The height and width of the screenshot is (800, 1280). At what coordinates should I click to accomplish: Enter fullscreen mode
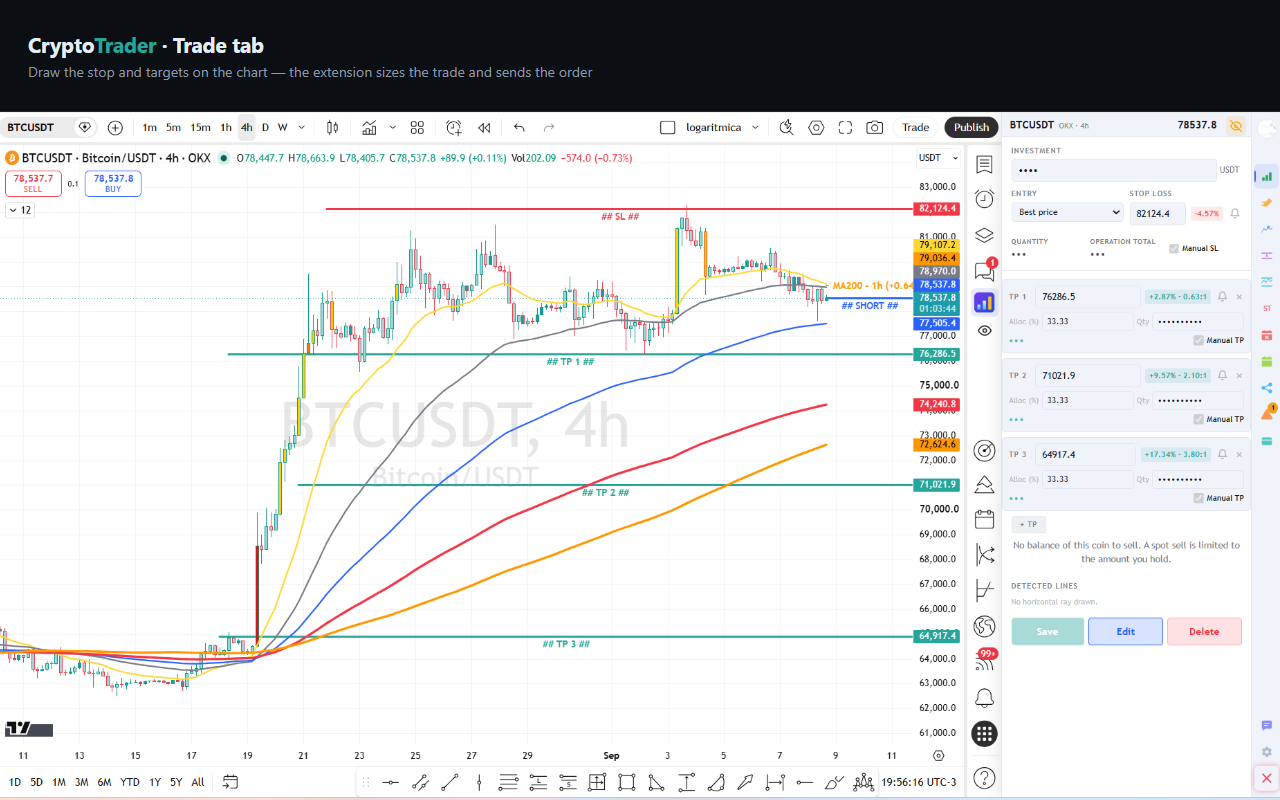pyautogui.click(x=845, y=127)
